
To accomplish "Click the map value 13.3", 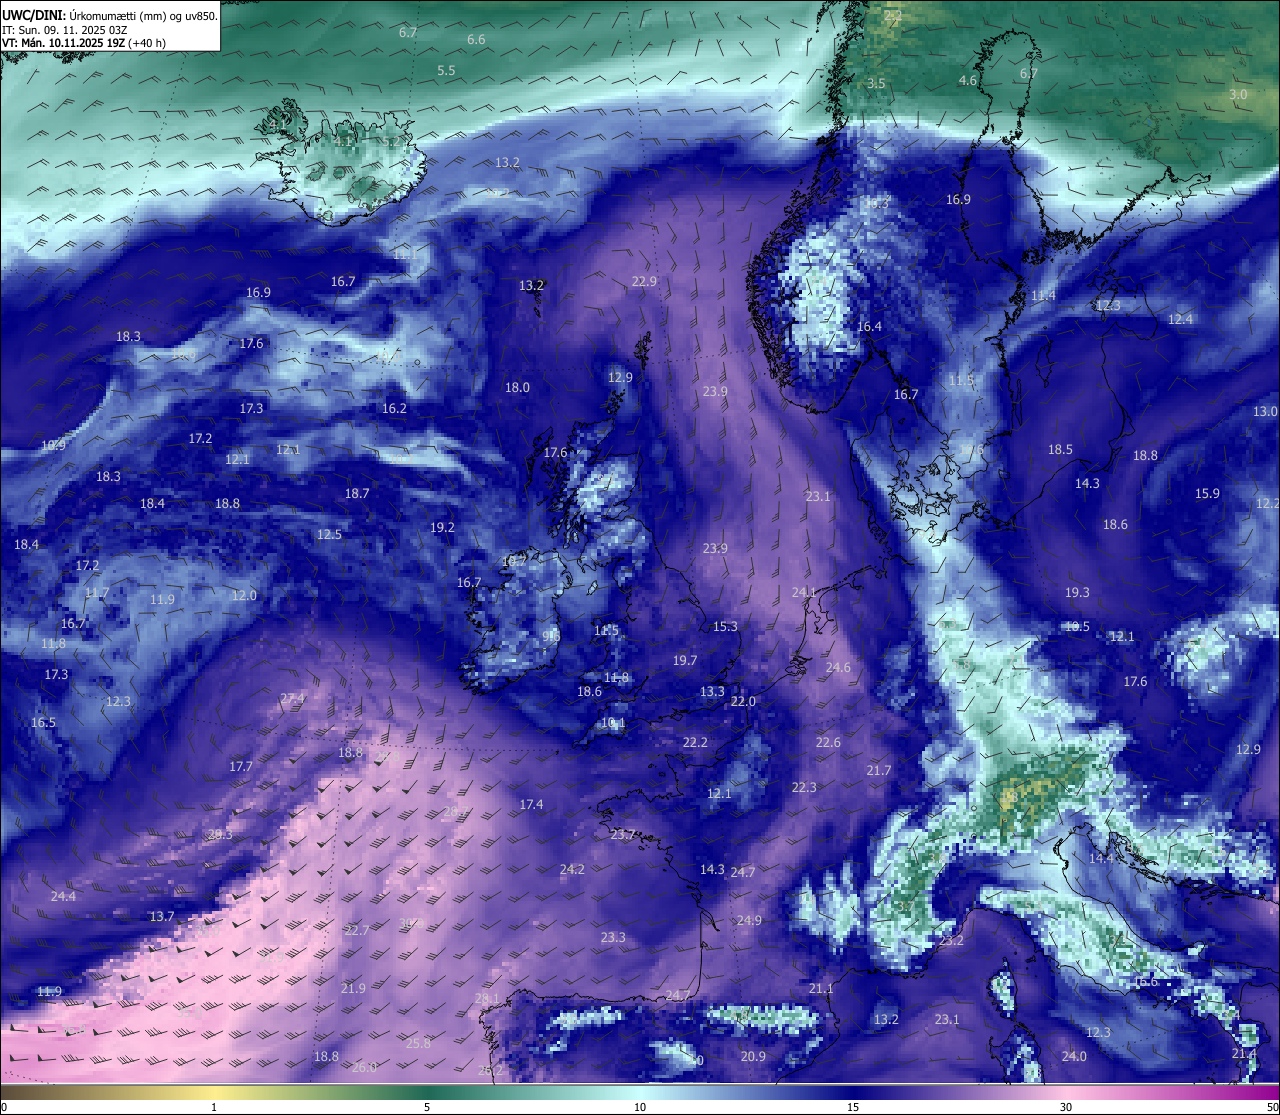I will point(712,691).
